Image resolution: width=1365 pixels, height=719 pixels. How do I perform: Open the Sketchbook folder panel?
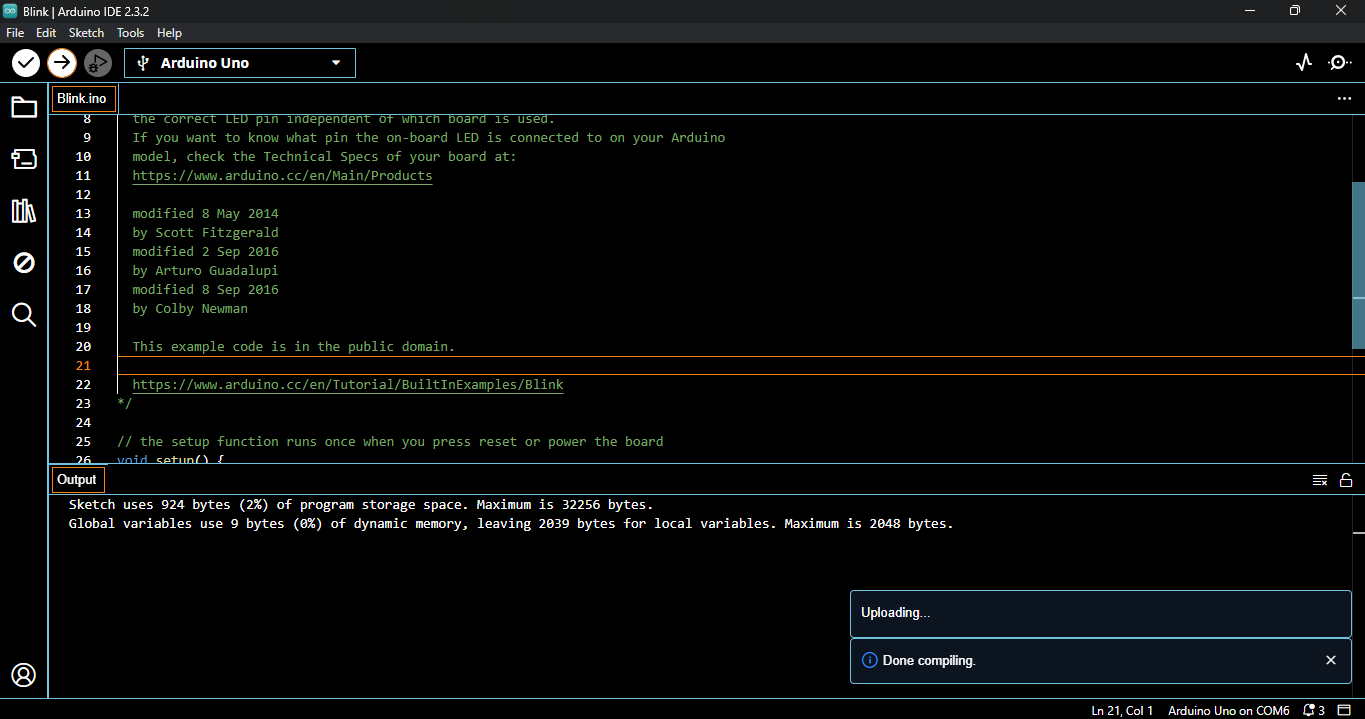24,107
